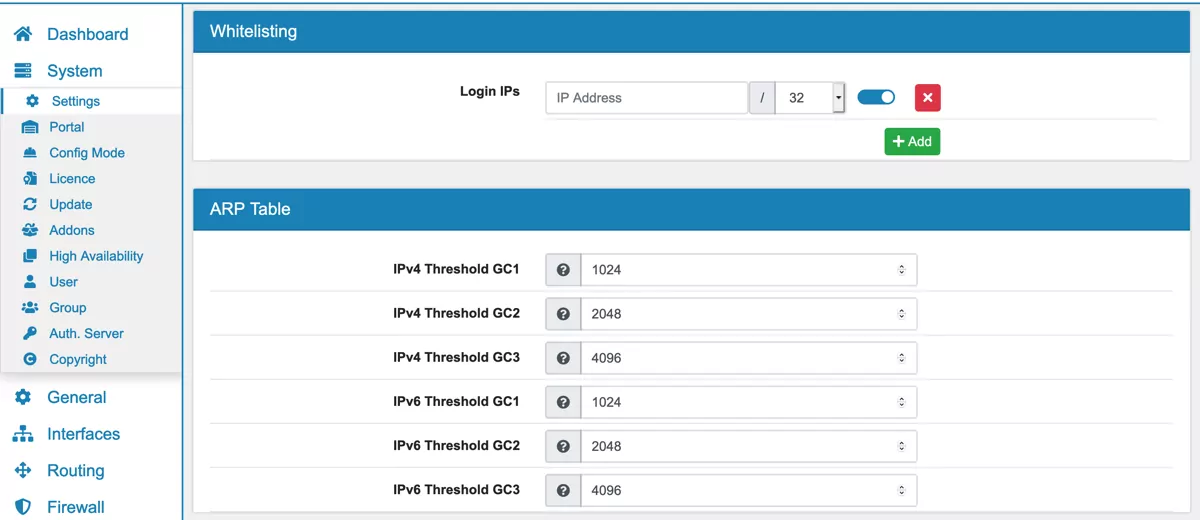
Task: Click help icon for IPv6 Threshold GC3
Action: (563, 490)
